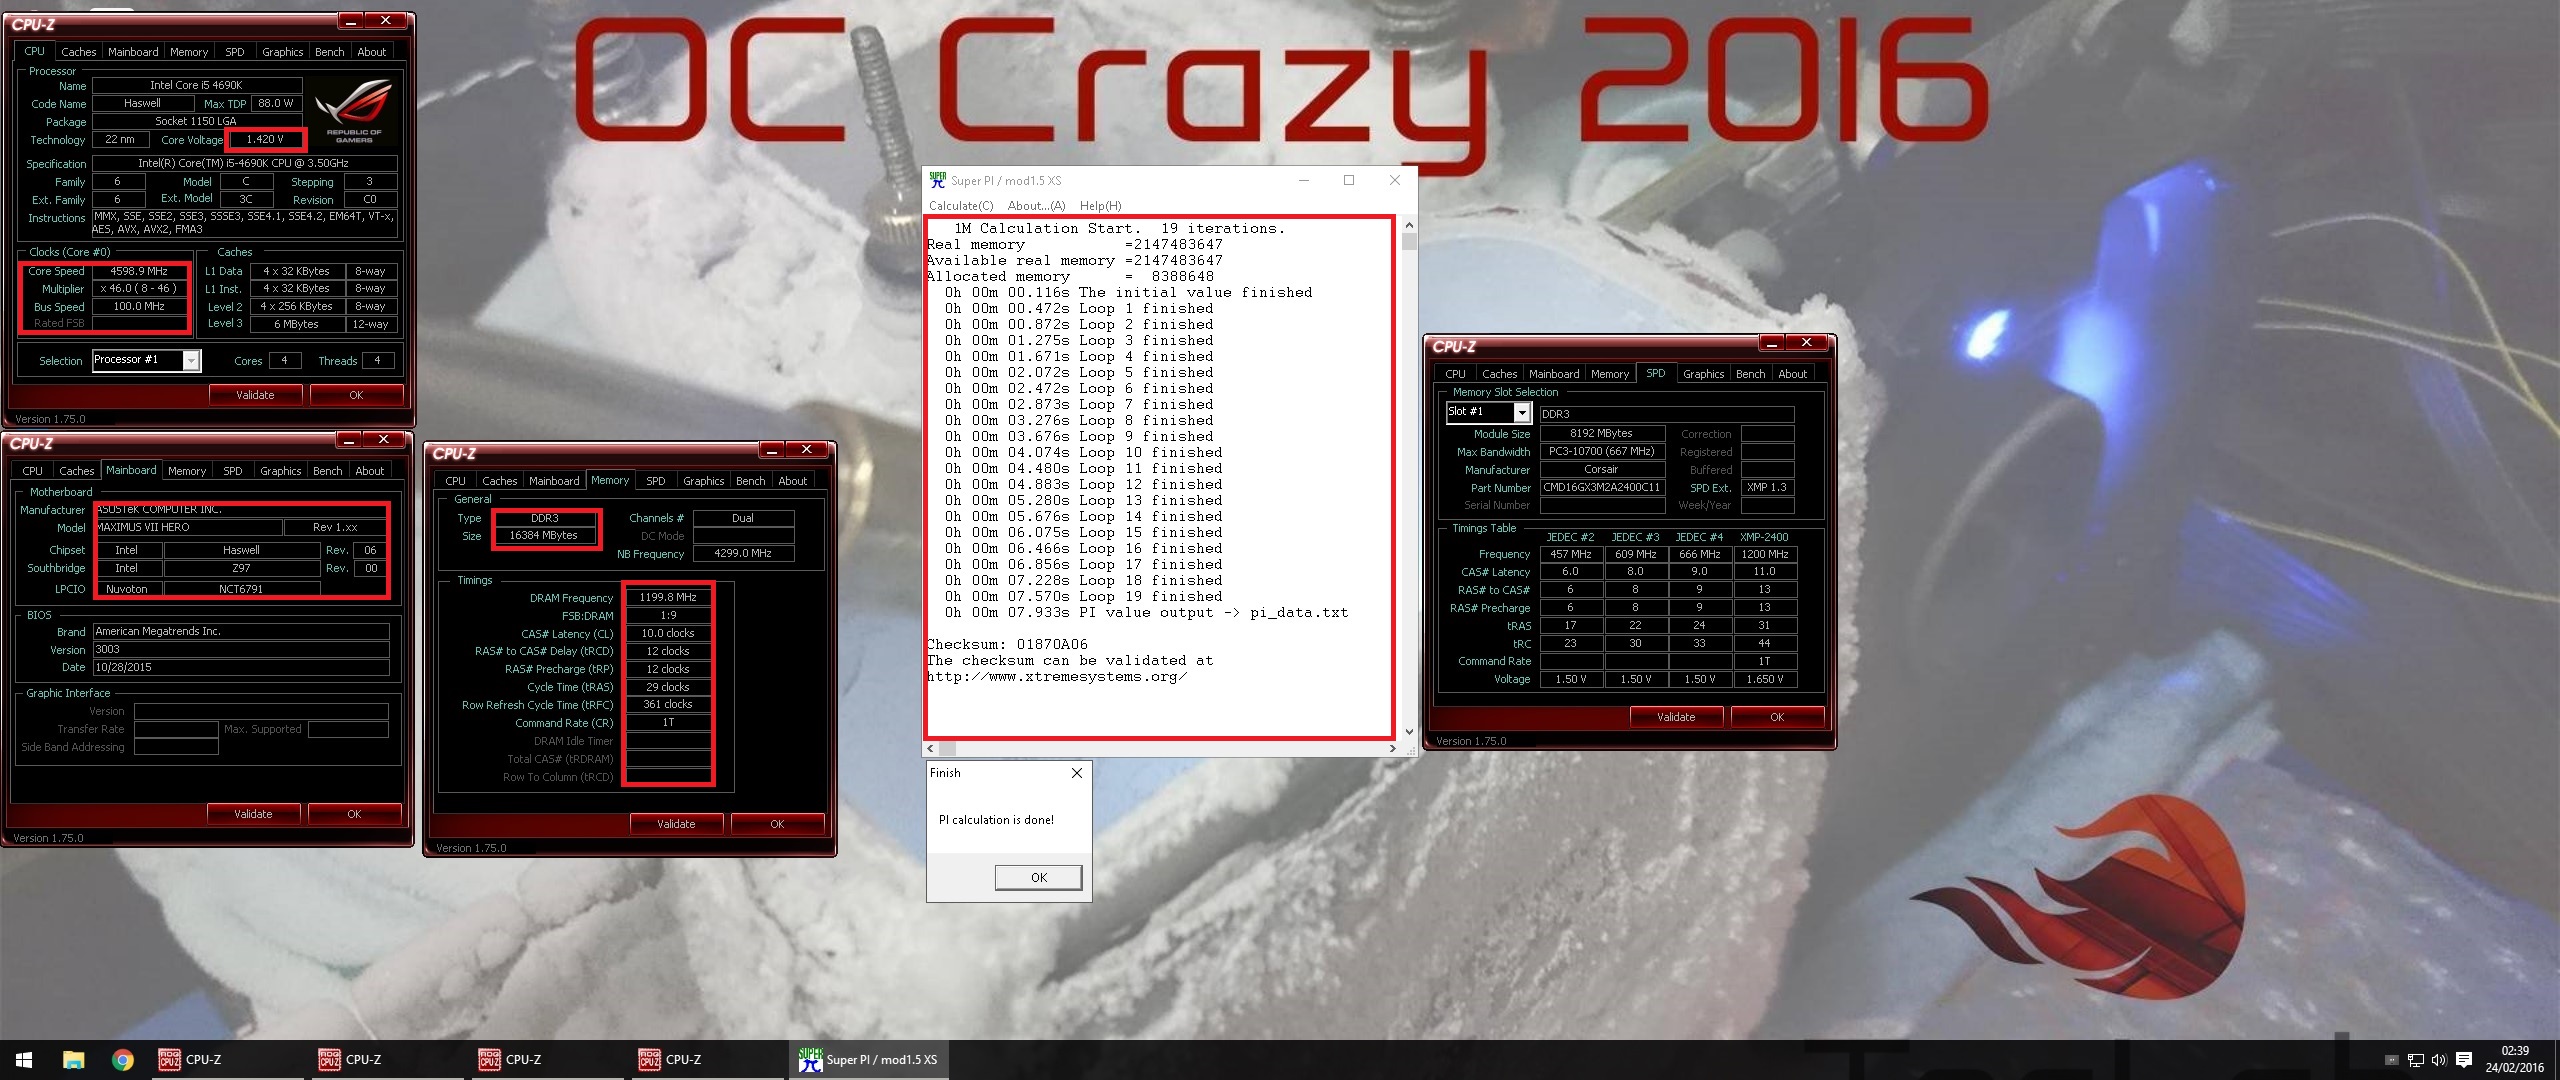Click Validate in SPD window

pyautogui.click(x=1676, y=717)
